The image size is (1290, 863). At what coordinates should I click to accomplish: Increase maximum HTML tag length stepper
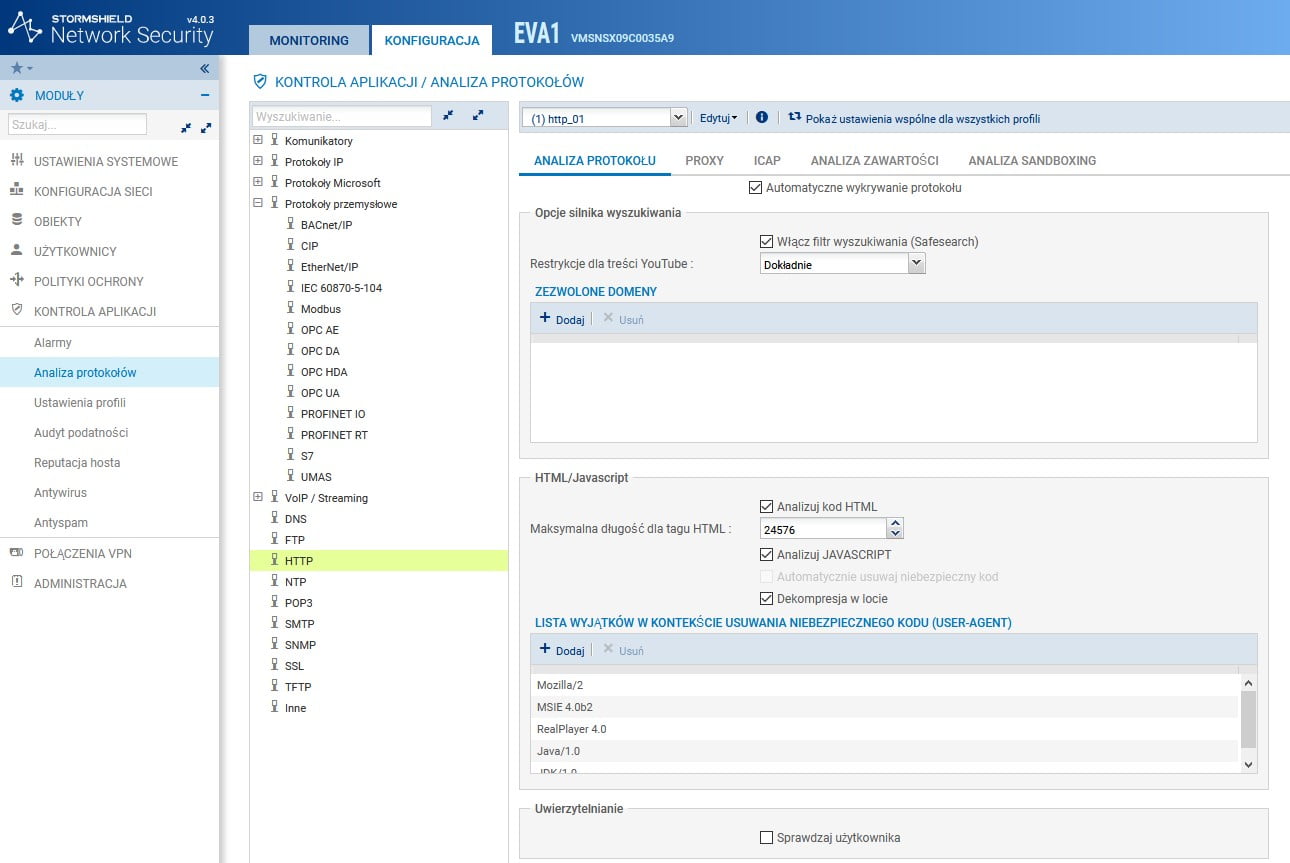tap(895, 523)
